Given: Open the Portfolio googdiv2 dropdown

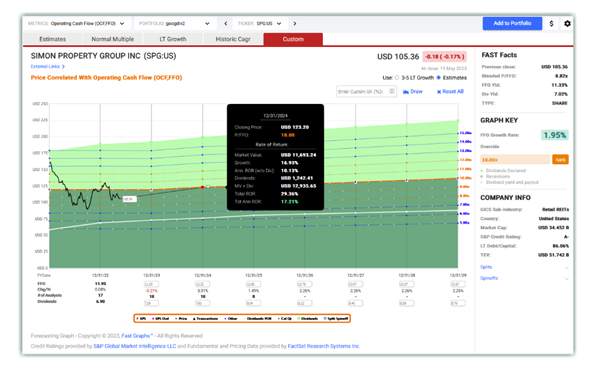Looking at the screenshot, I should 175,23.
